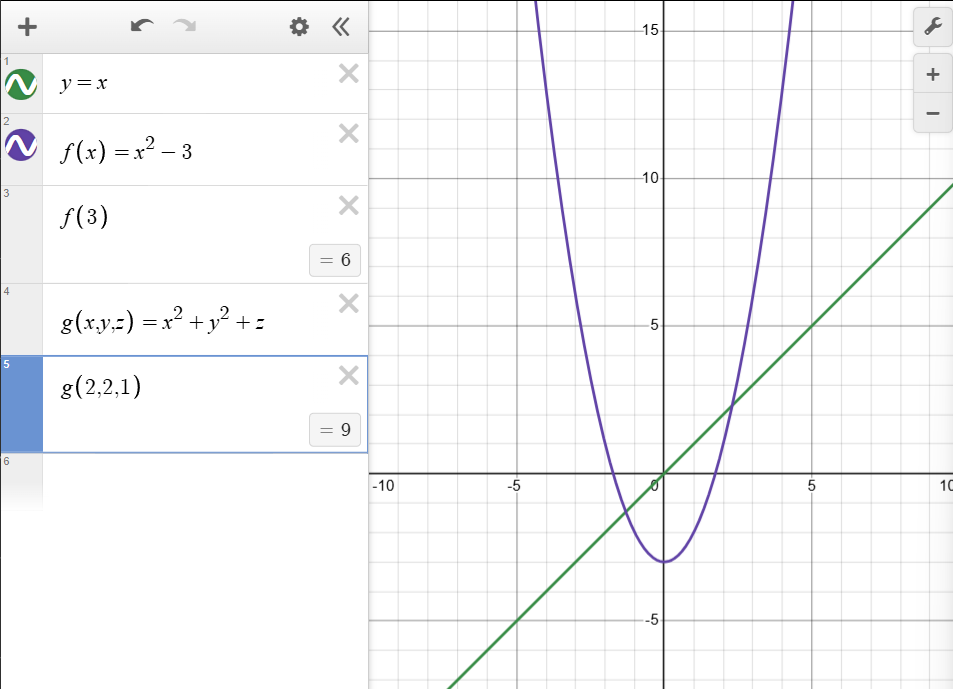Click the Add Item plus button
The width and height of the screenshot is (953, 689).
point(27,27)
